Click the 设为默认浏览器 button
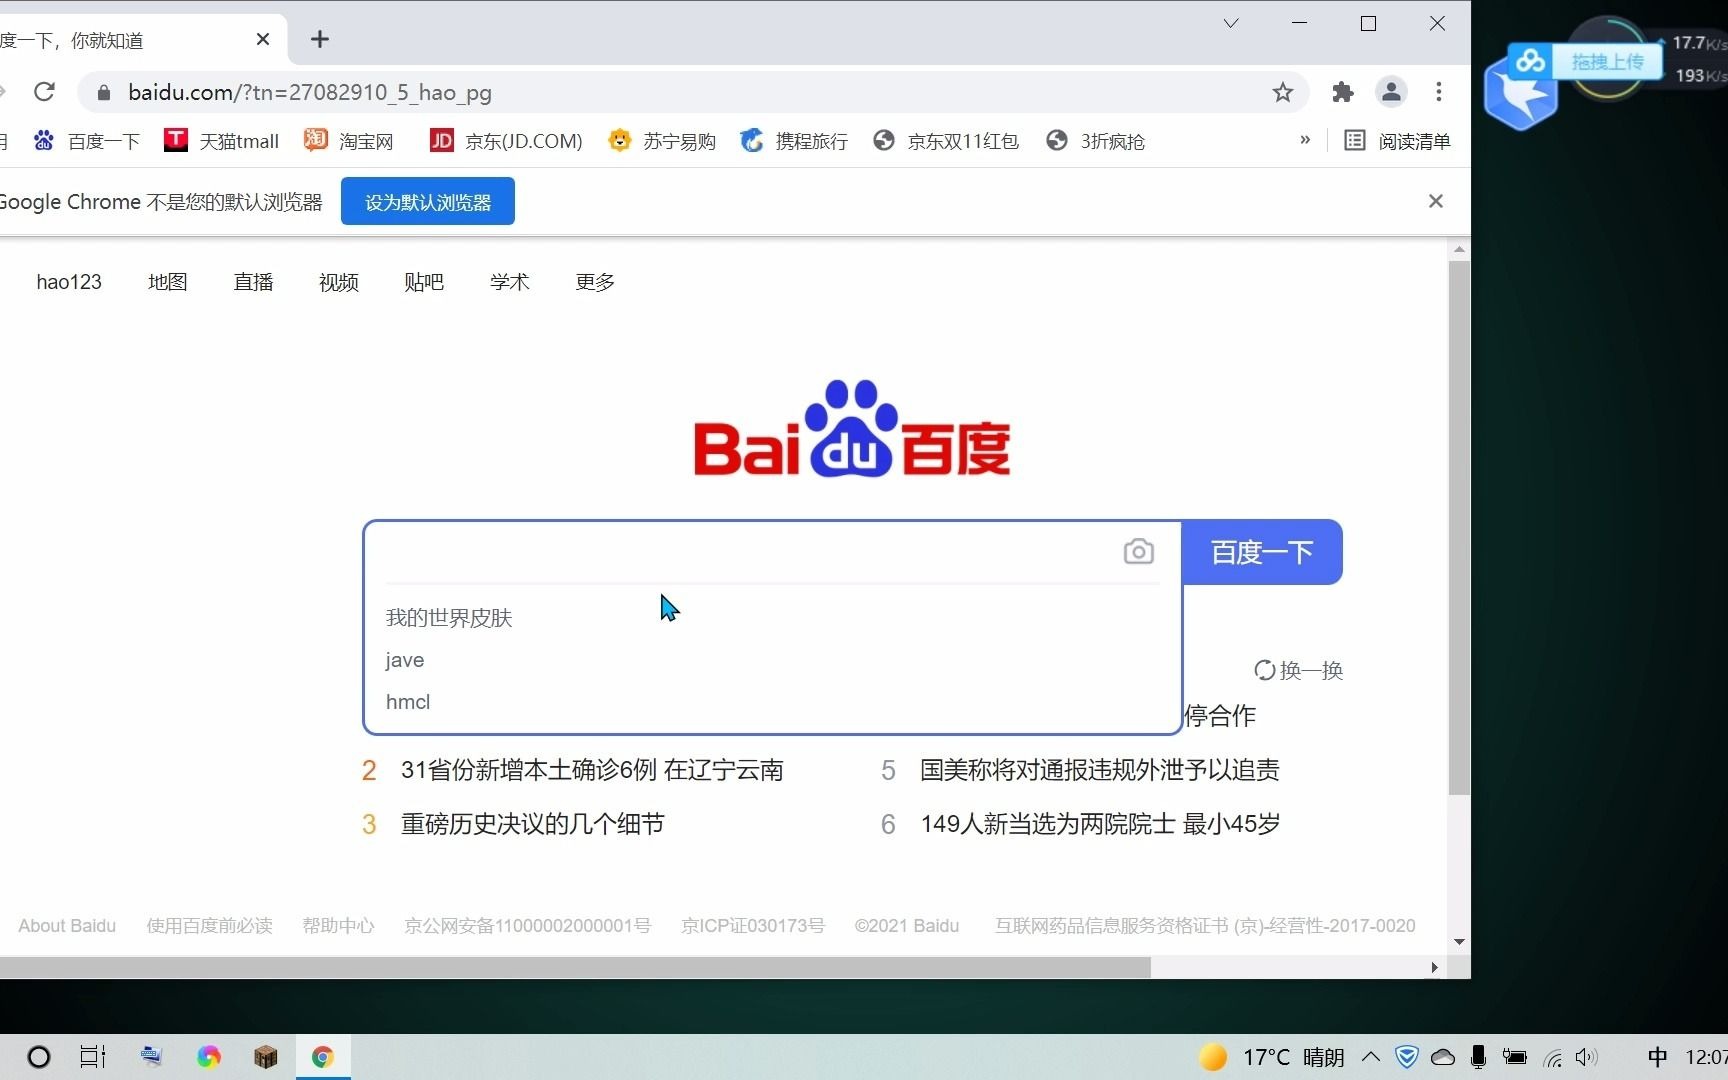The width and height of the screenshot is (1728, 1080). coord(427,201)
